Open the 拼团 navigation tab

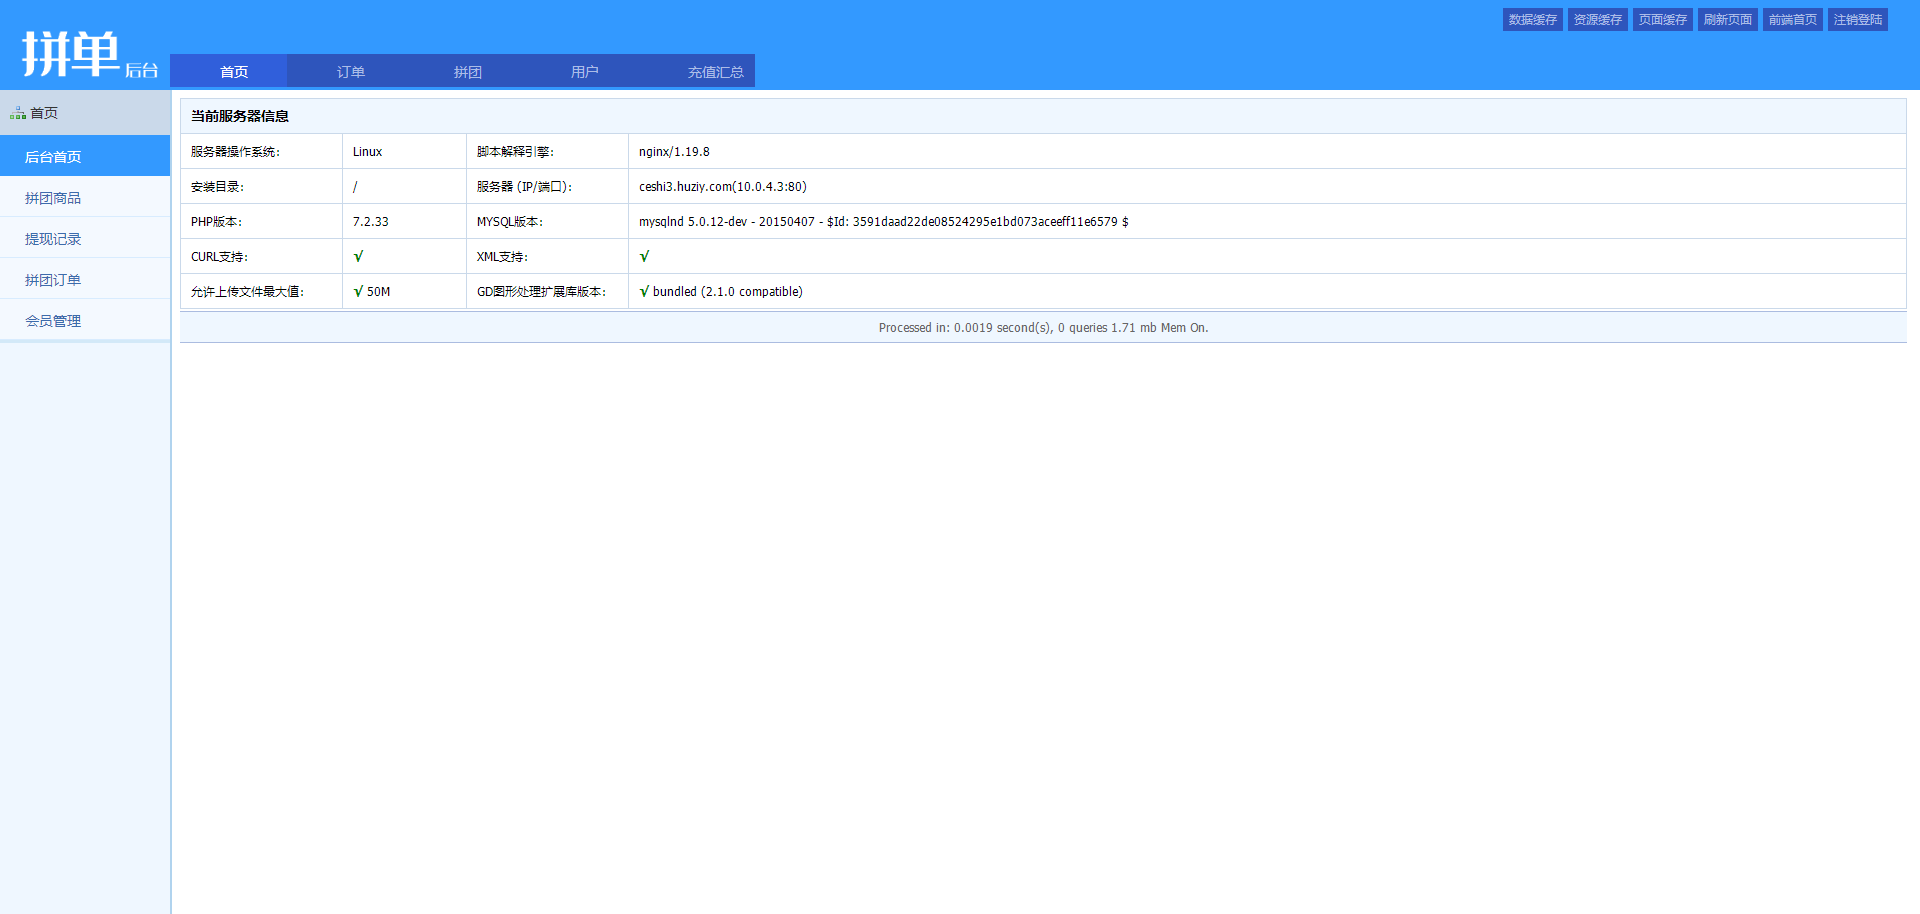(x=468, y=72)
